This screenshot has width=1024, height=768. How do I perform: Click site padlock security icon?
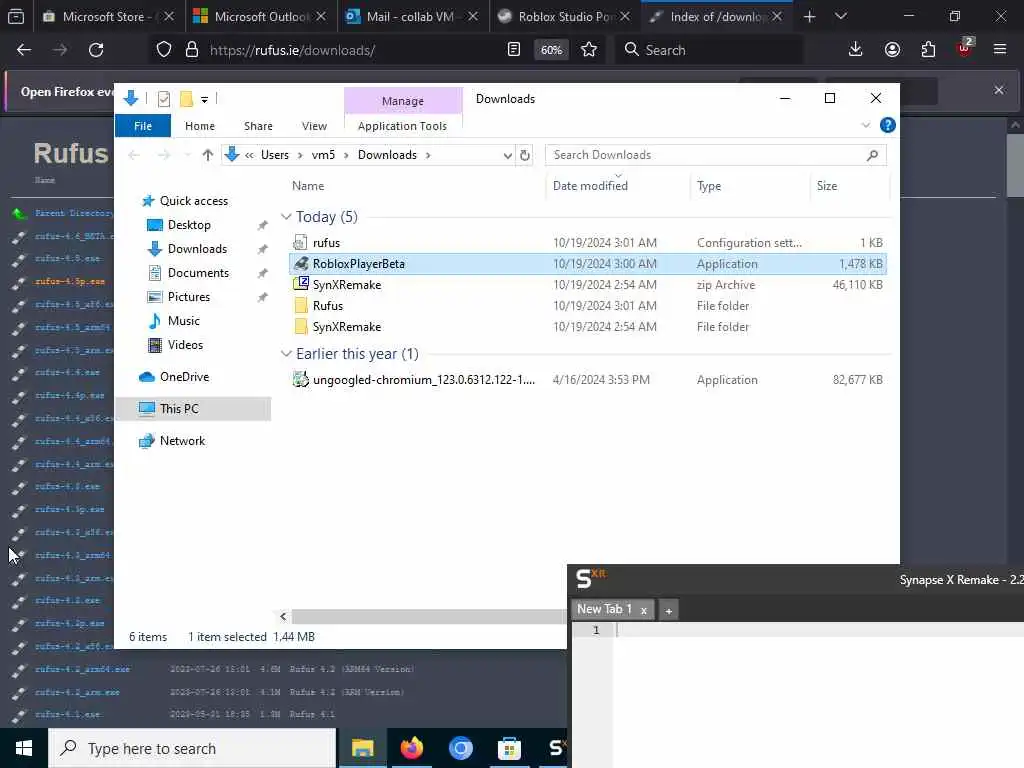coord(191,50)
